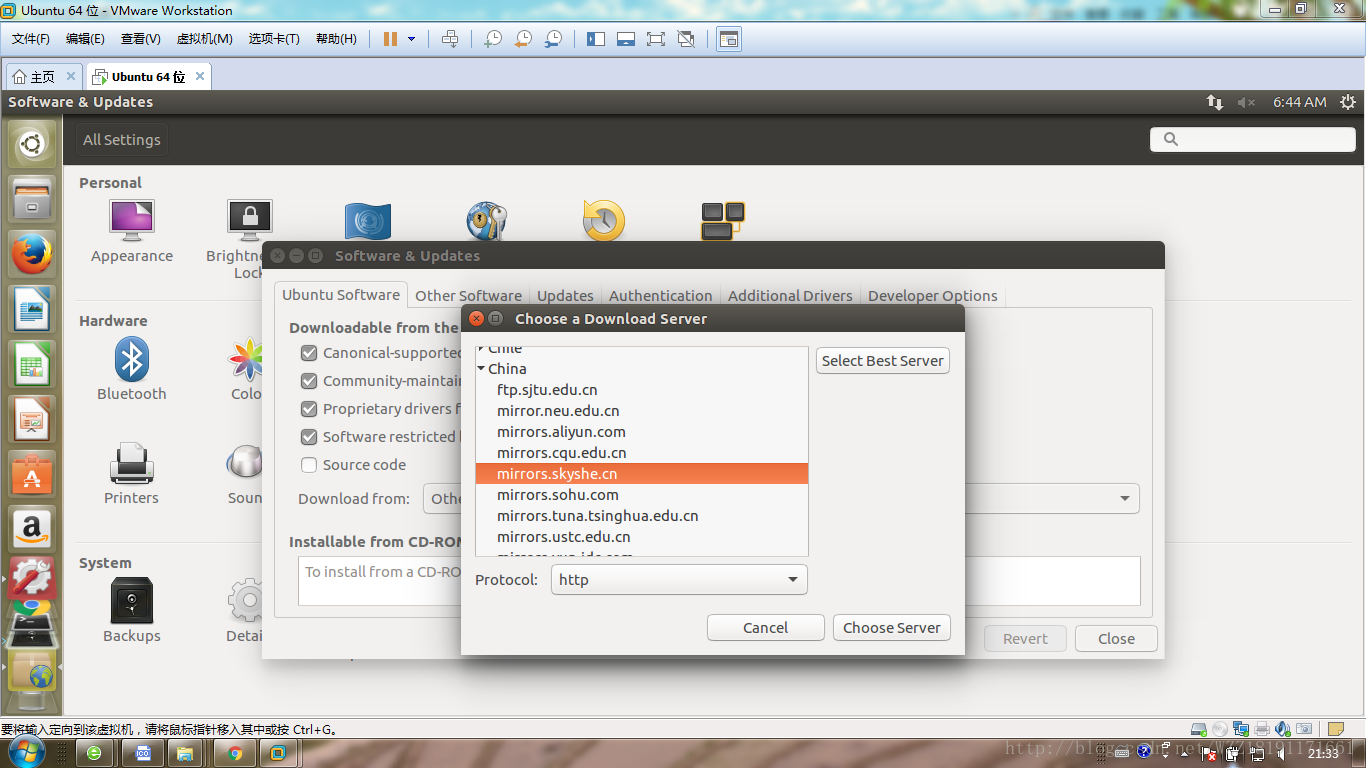Expand the Chile server group
This screenshot has height=768, width=1366.
tap(481, 349)
